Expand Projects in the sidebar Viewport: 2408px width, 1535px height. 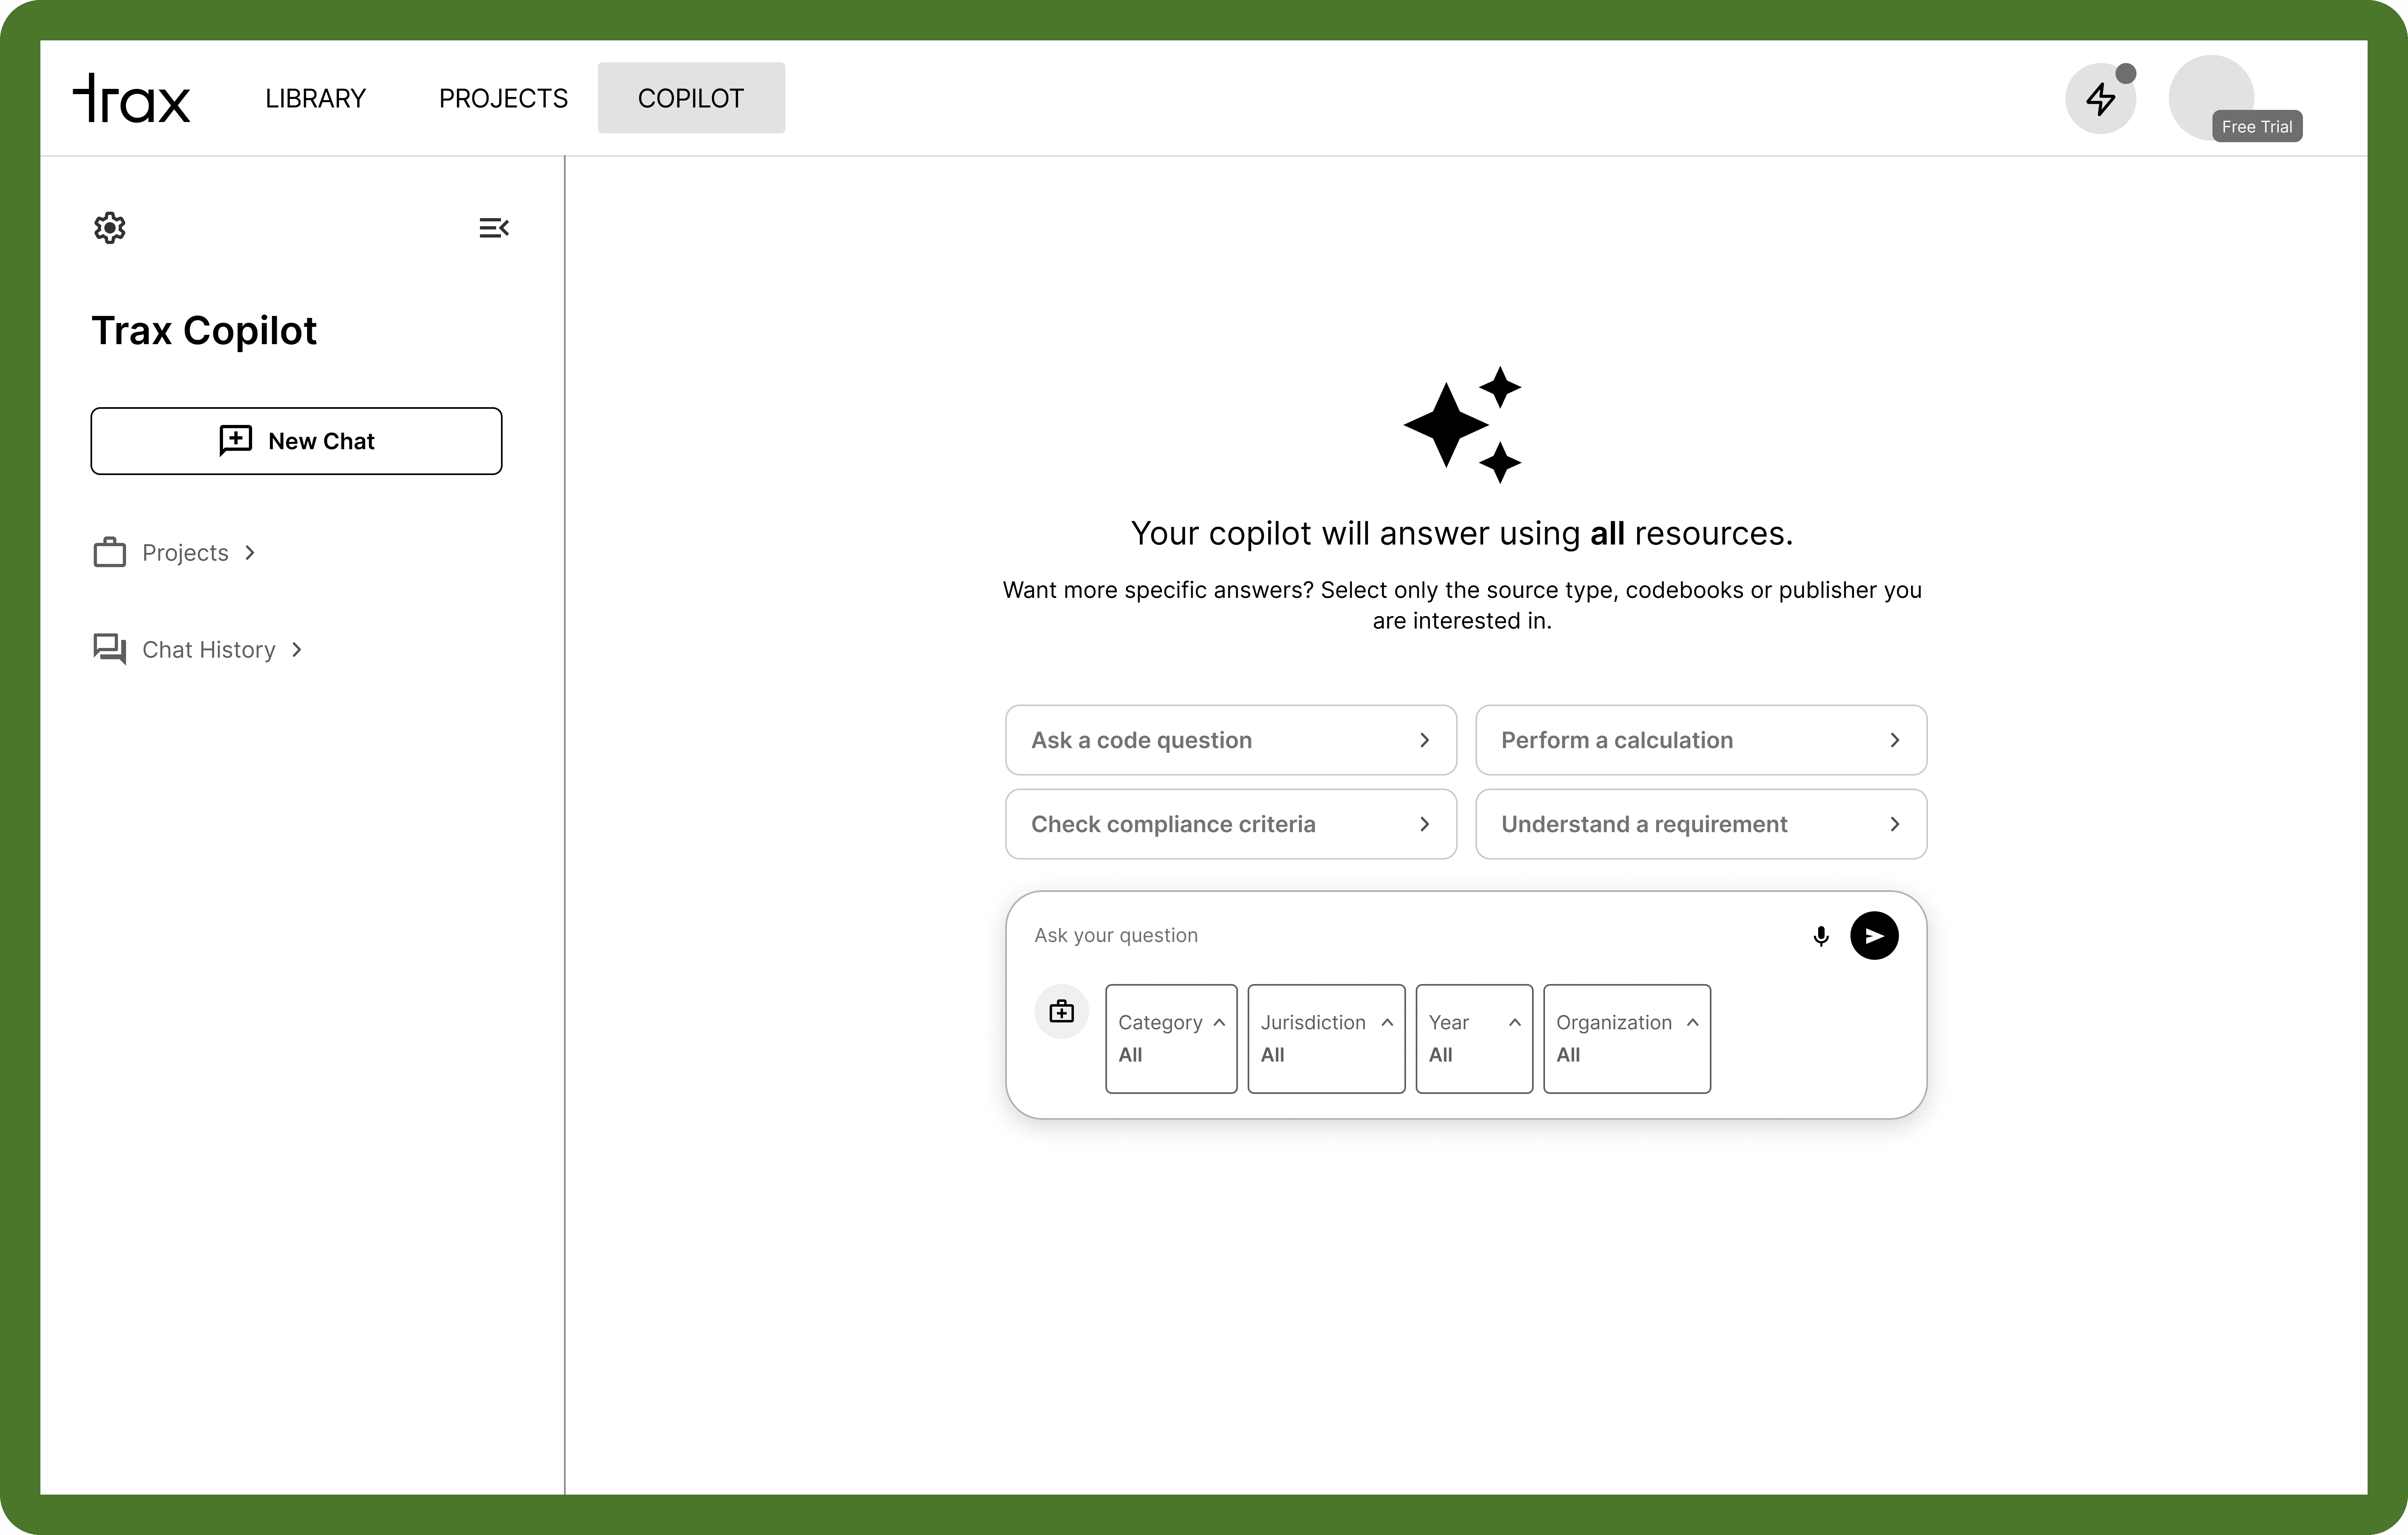(x=186, y=553)
